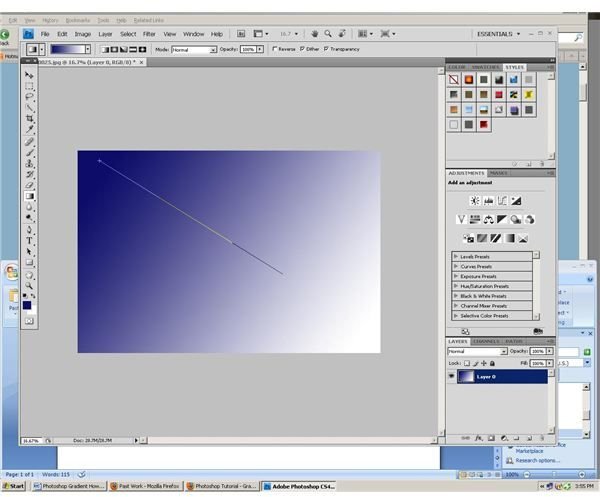Choose the Angle Gradient style button

click(x=124, y=49)
